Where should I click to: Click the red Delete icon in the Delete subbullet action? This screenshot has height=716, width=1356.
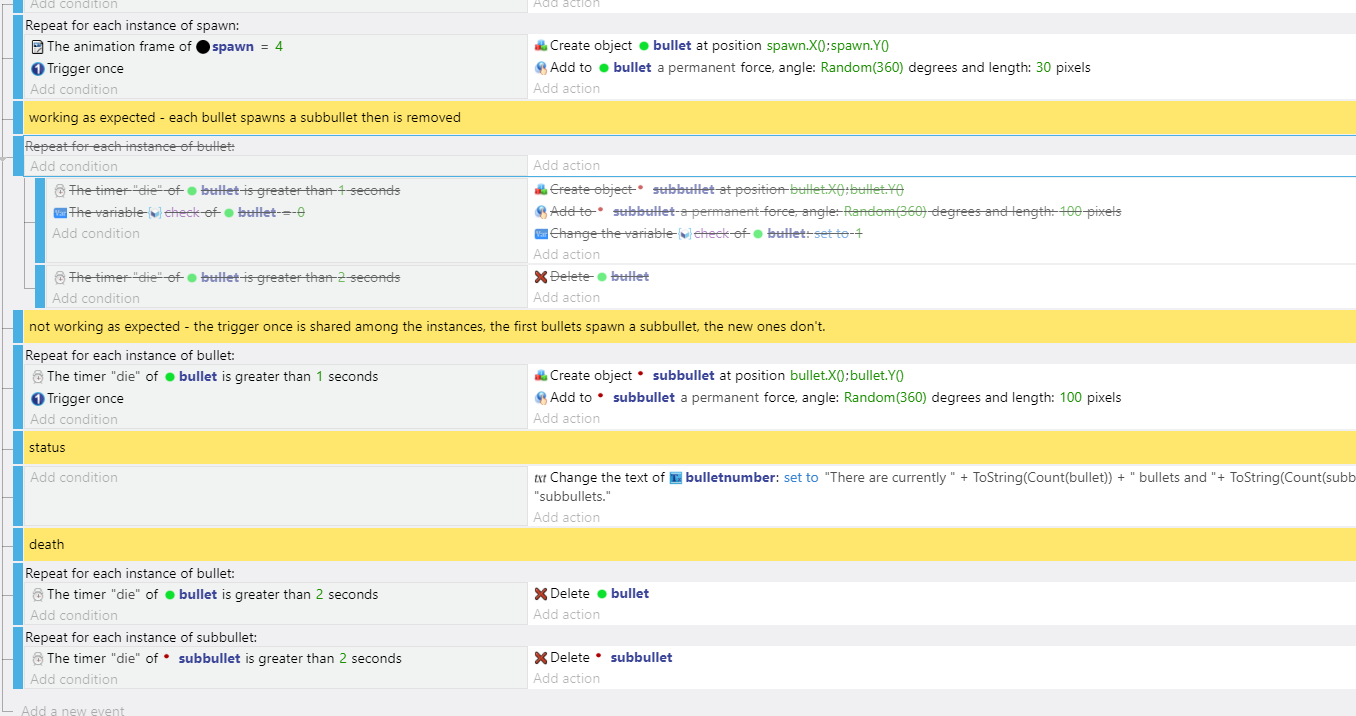(x=538, y=657)
